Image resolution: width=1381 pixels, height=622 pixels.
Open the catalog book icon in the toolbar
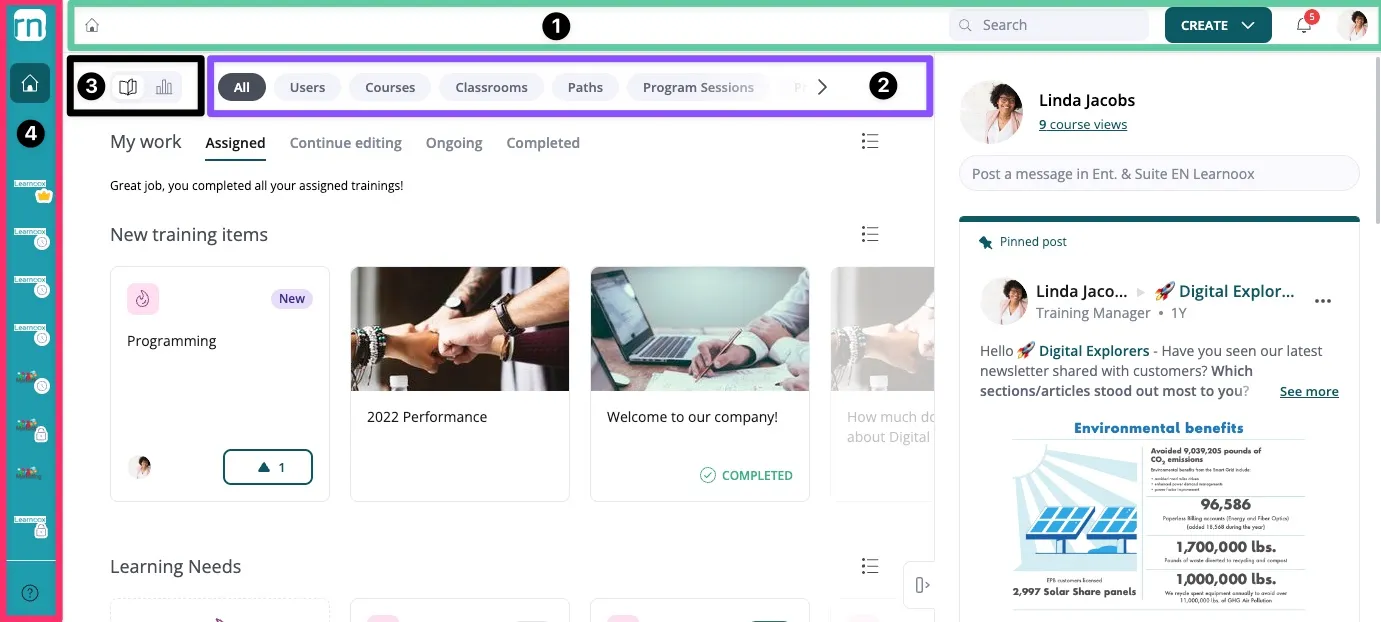(128, 87)
